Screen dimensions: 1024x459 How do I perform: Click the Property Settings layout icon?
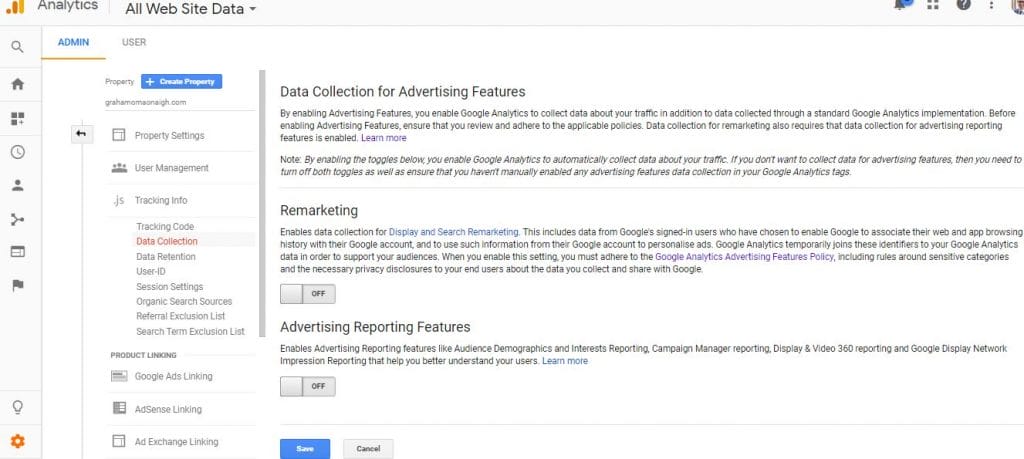coord(119,135)
